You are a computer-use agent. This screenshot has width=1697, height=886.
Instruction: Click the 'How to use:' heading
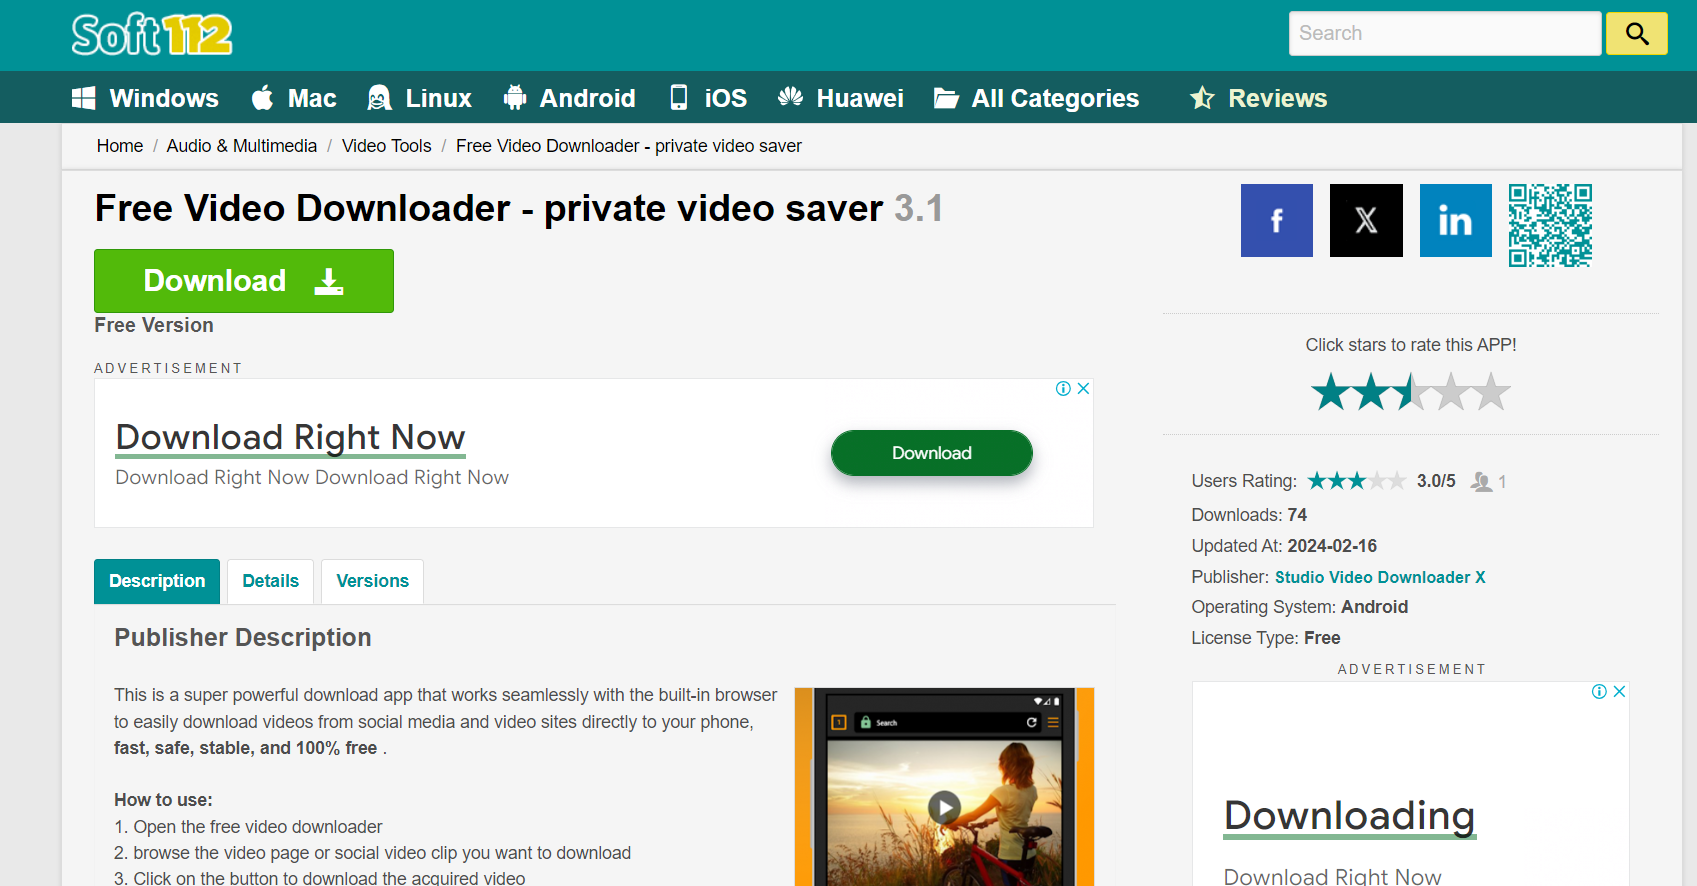pos(163,800)
